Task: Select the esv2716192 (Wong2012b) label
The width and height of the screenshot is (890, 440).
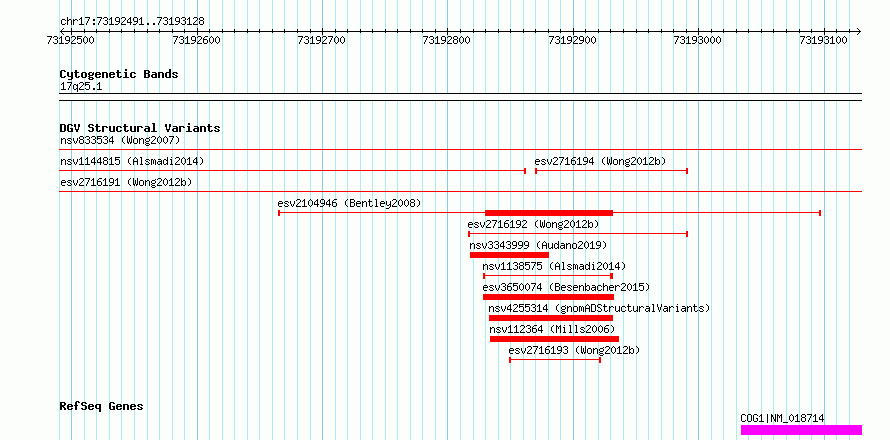Action: (533, 224)
